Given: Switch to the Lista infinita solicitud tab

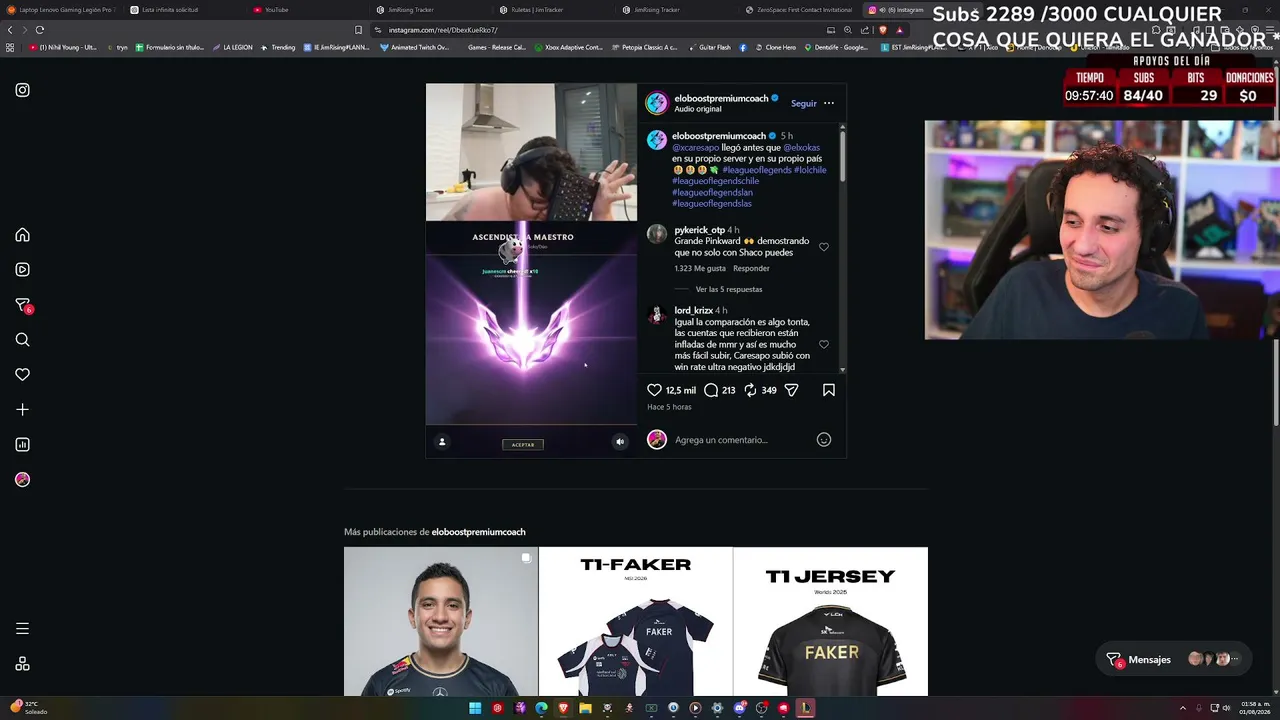Looking at the screenshot, I should 180,10.
